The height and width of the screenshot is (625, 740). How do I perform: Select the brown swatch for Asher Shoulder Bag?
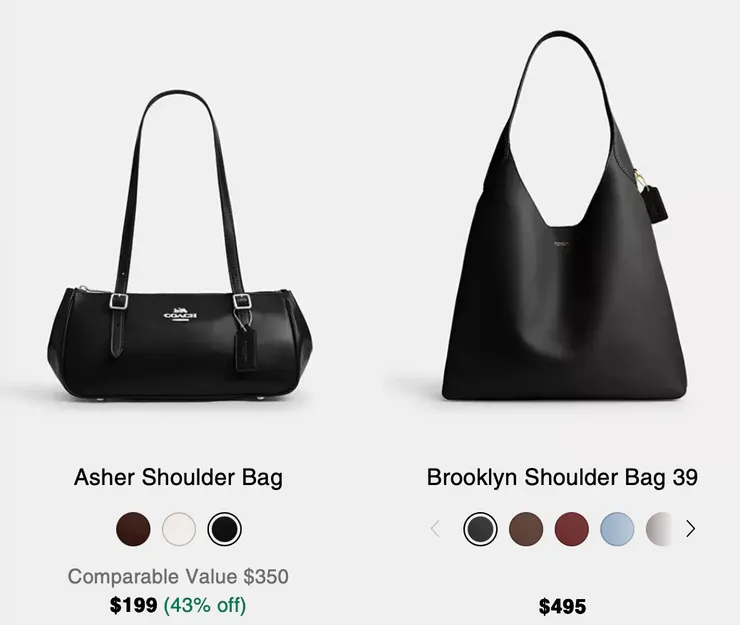(x=134, y=529)
